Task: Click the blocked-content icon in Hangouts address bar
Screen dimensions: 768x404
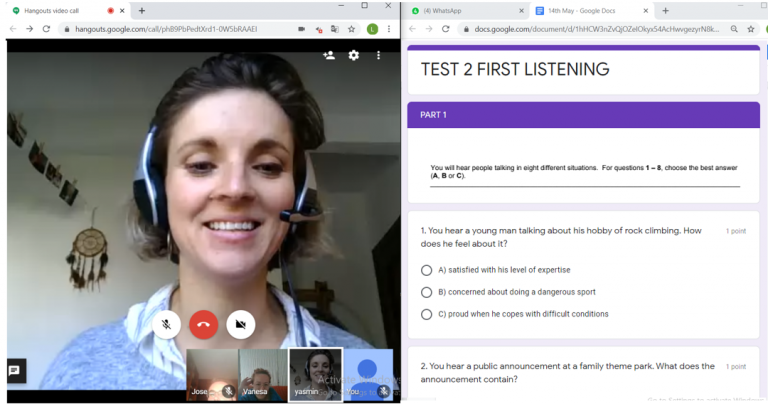Action: [318, 29]
